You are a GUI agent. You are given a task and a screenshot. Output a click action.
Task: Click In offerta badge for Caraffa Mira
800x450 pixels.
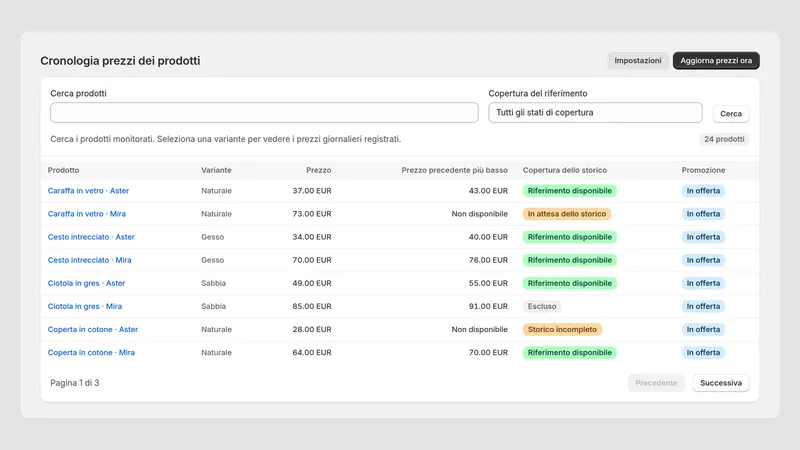703,214
